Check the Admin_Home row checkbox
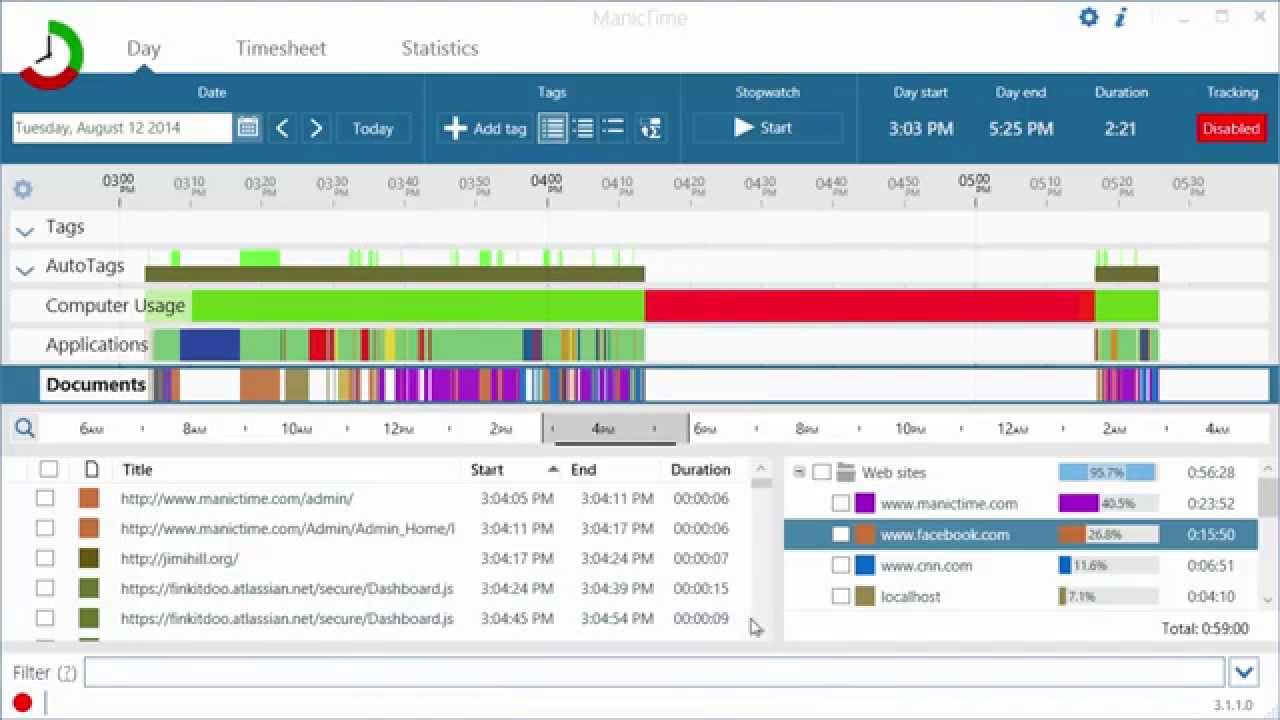The image size is (1280, 720). (45, 528)
